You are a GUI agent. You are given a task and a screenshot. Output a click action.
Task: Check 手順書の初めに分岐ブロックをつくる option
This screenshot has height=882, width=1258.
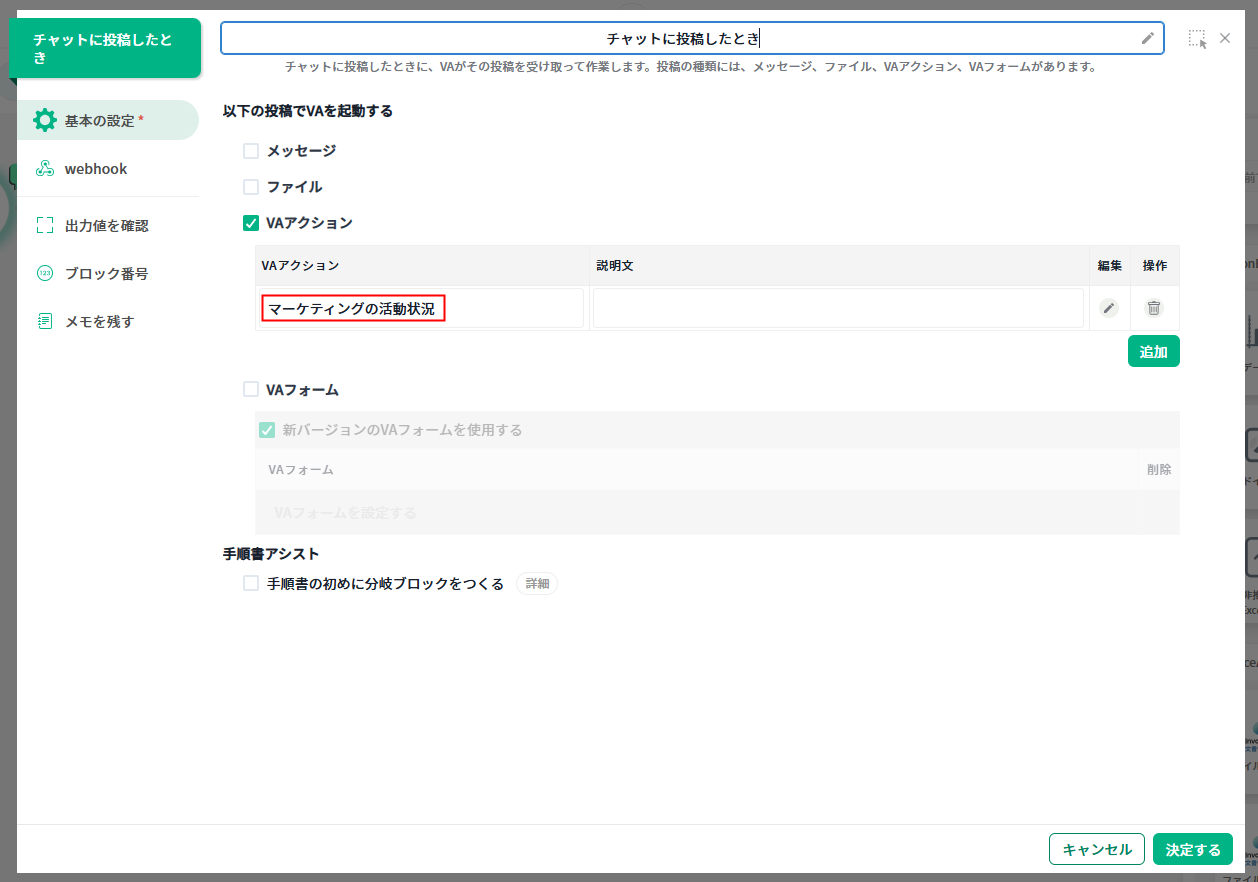tap(251, 584)
